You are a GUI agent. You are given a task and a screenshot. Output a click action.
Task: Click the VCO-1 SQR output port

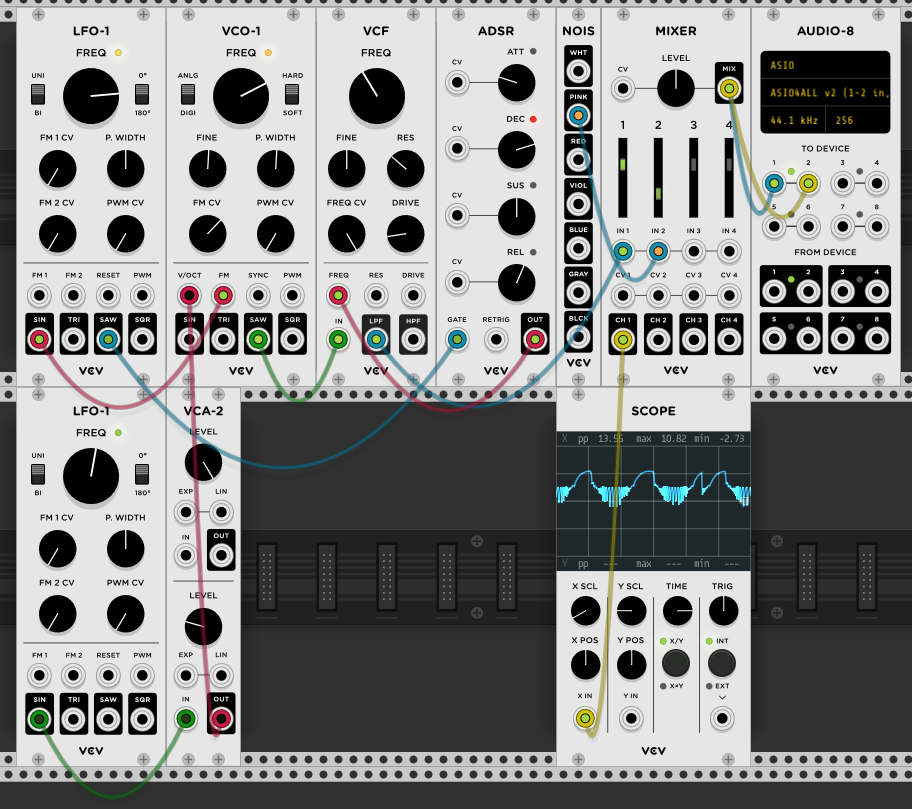[x=292, y=340]
